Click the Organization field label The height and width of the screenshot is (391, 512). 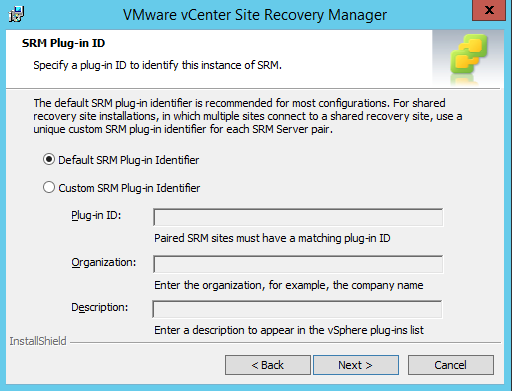(104, 263)
